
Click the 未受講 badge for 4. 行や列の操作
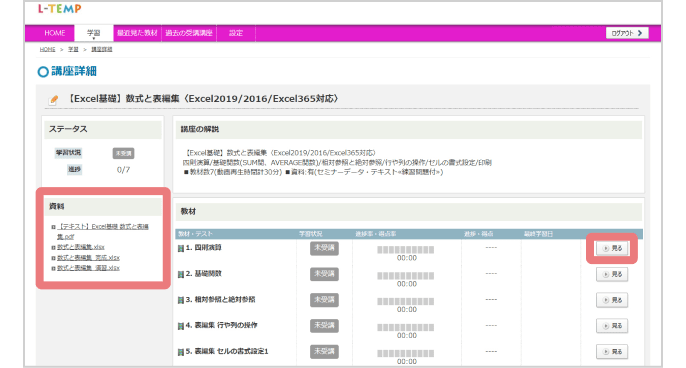pyautogui.click(x=324, y=326)
